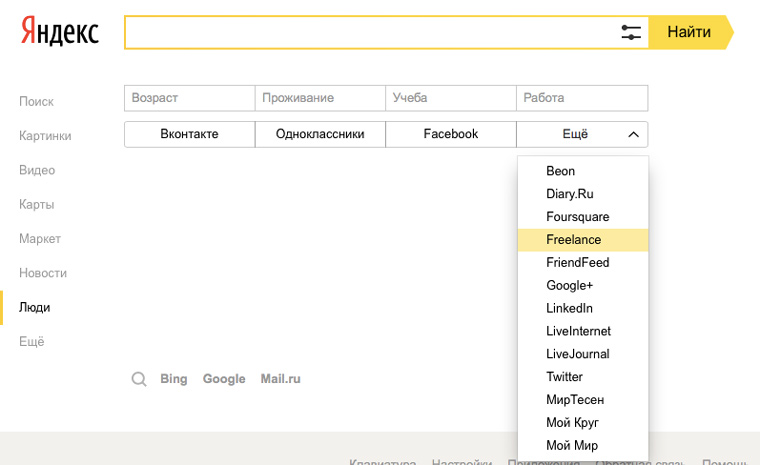Click the magnifier icon near Bing

click(139, 379)
